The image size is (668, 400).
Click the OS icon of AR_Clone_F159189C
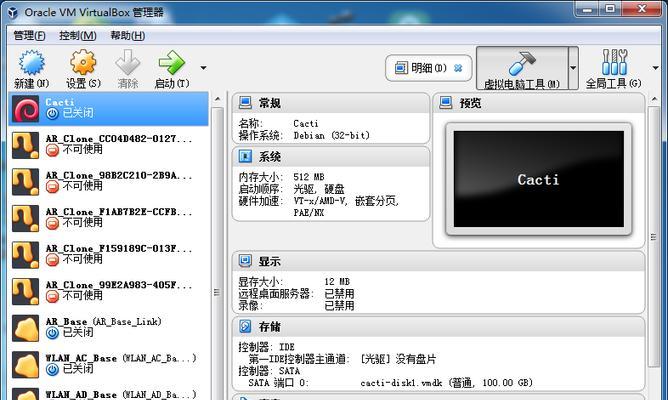[x=26, y=255]
